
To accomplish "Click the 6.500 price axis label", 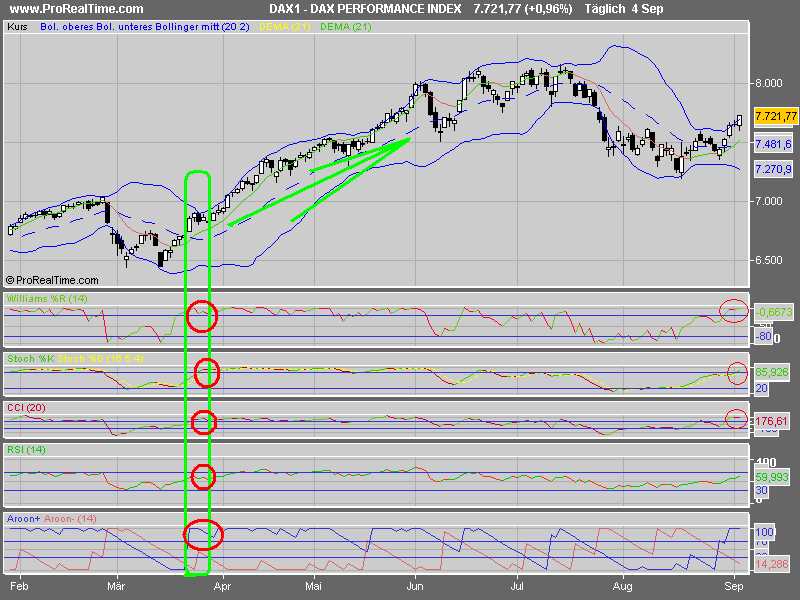I will pos(768,260).
